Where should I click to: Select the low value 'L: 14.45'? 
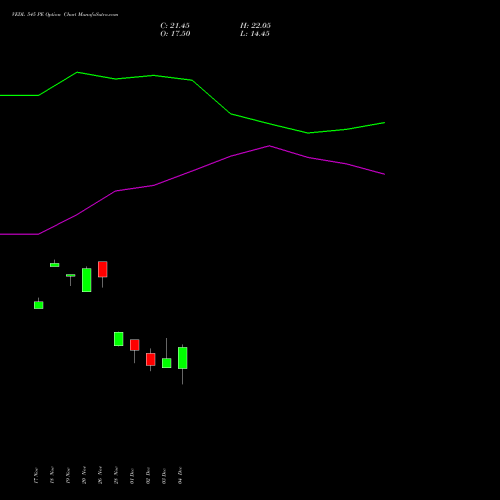[255, 34]
